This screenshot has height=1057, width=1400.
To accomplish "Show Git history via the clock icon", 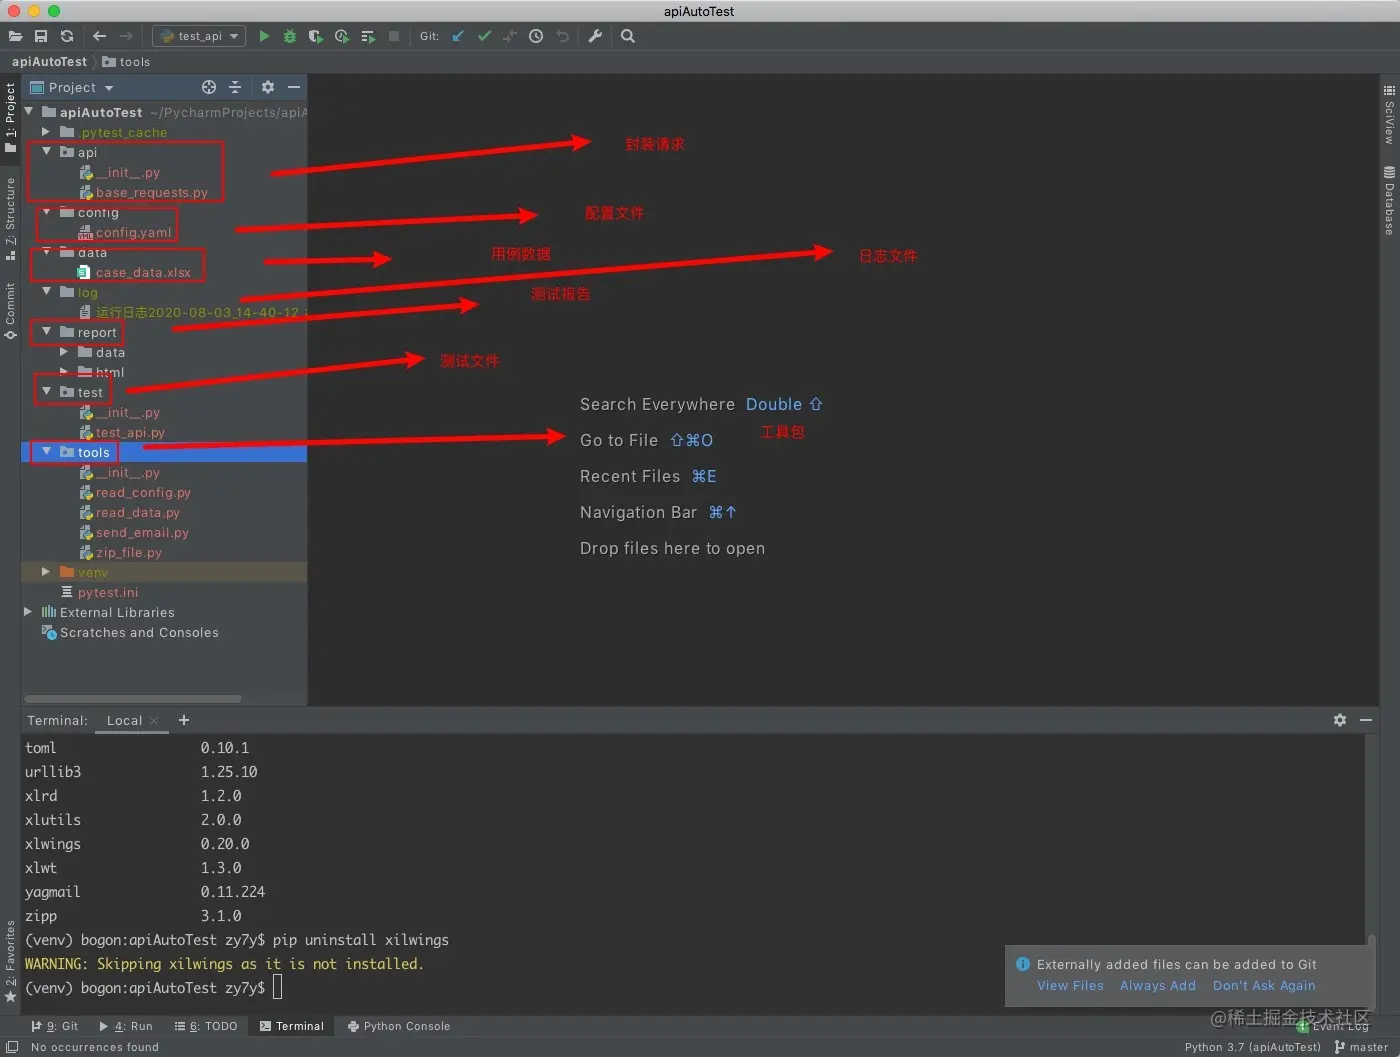I will point(536,36).
